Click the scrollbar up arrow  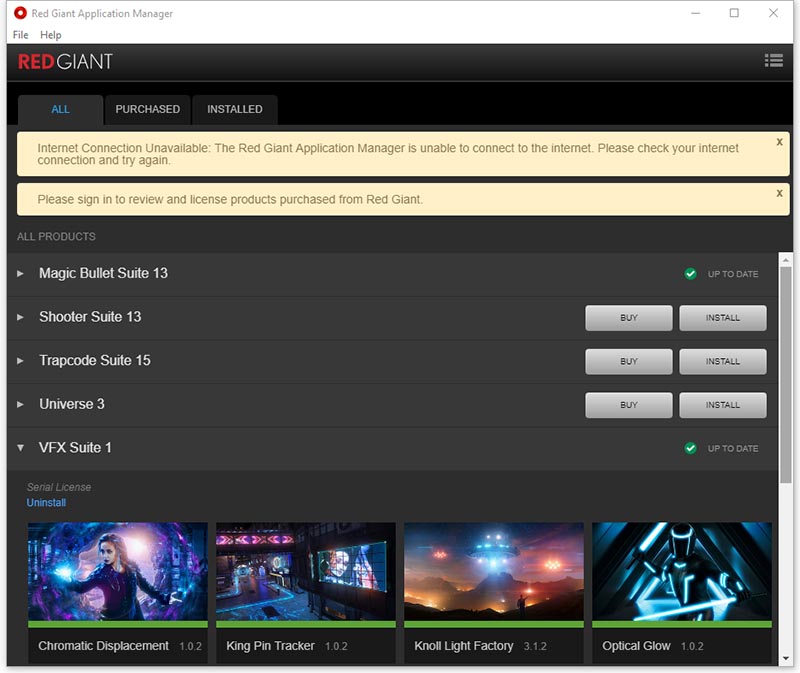coord(785,260)
